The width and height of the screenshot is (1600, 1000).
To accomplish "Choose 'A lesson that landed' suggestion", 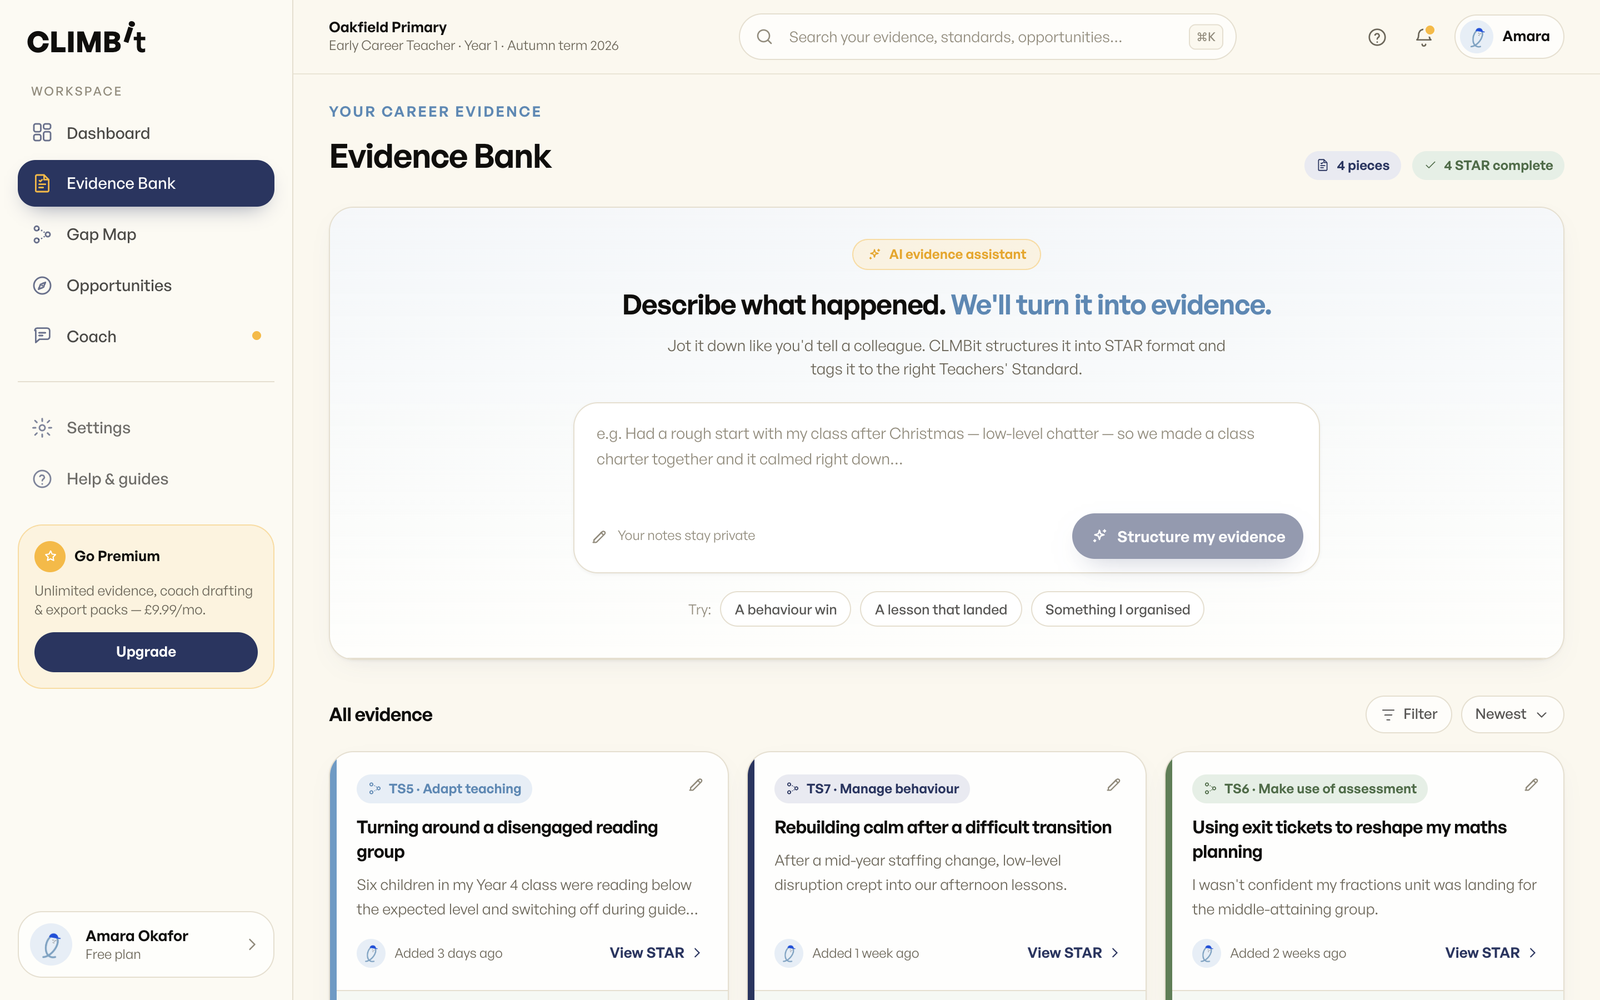I will click(941, 610).
